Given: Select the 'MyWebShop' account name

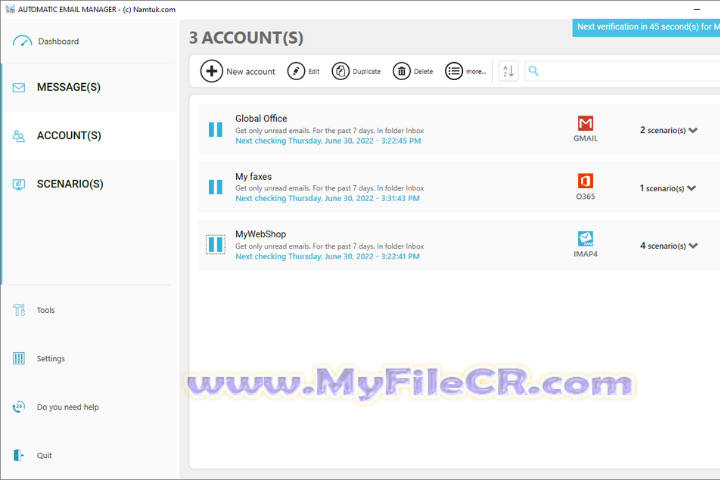Looking at the screenshot, I should point(260,234).
